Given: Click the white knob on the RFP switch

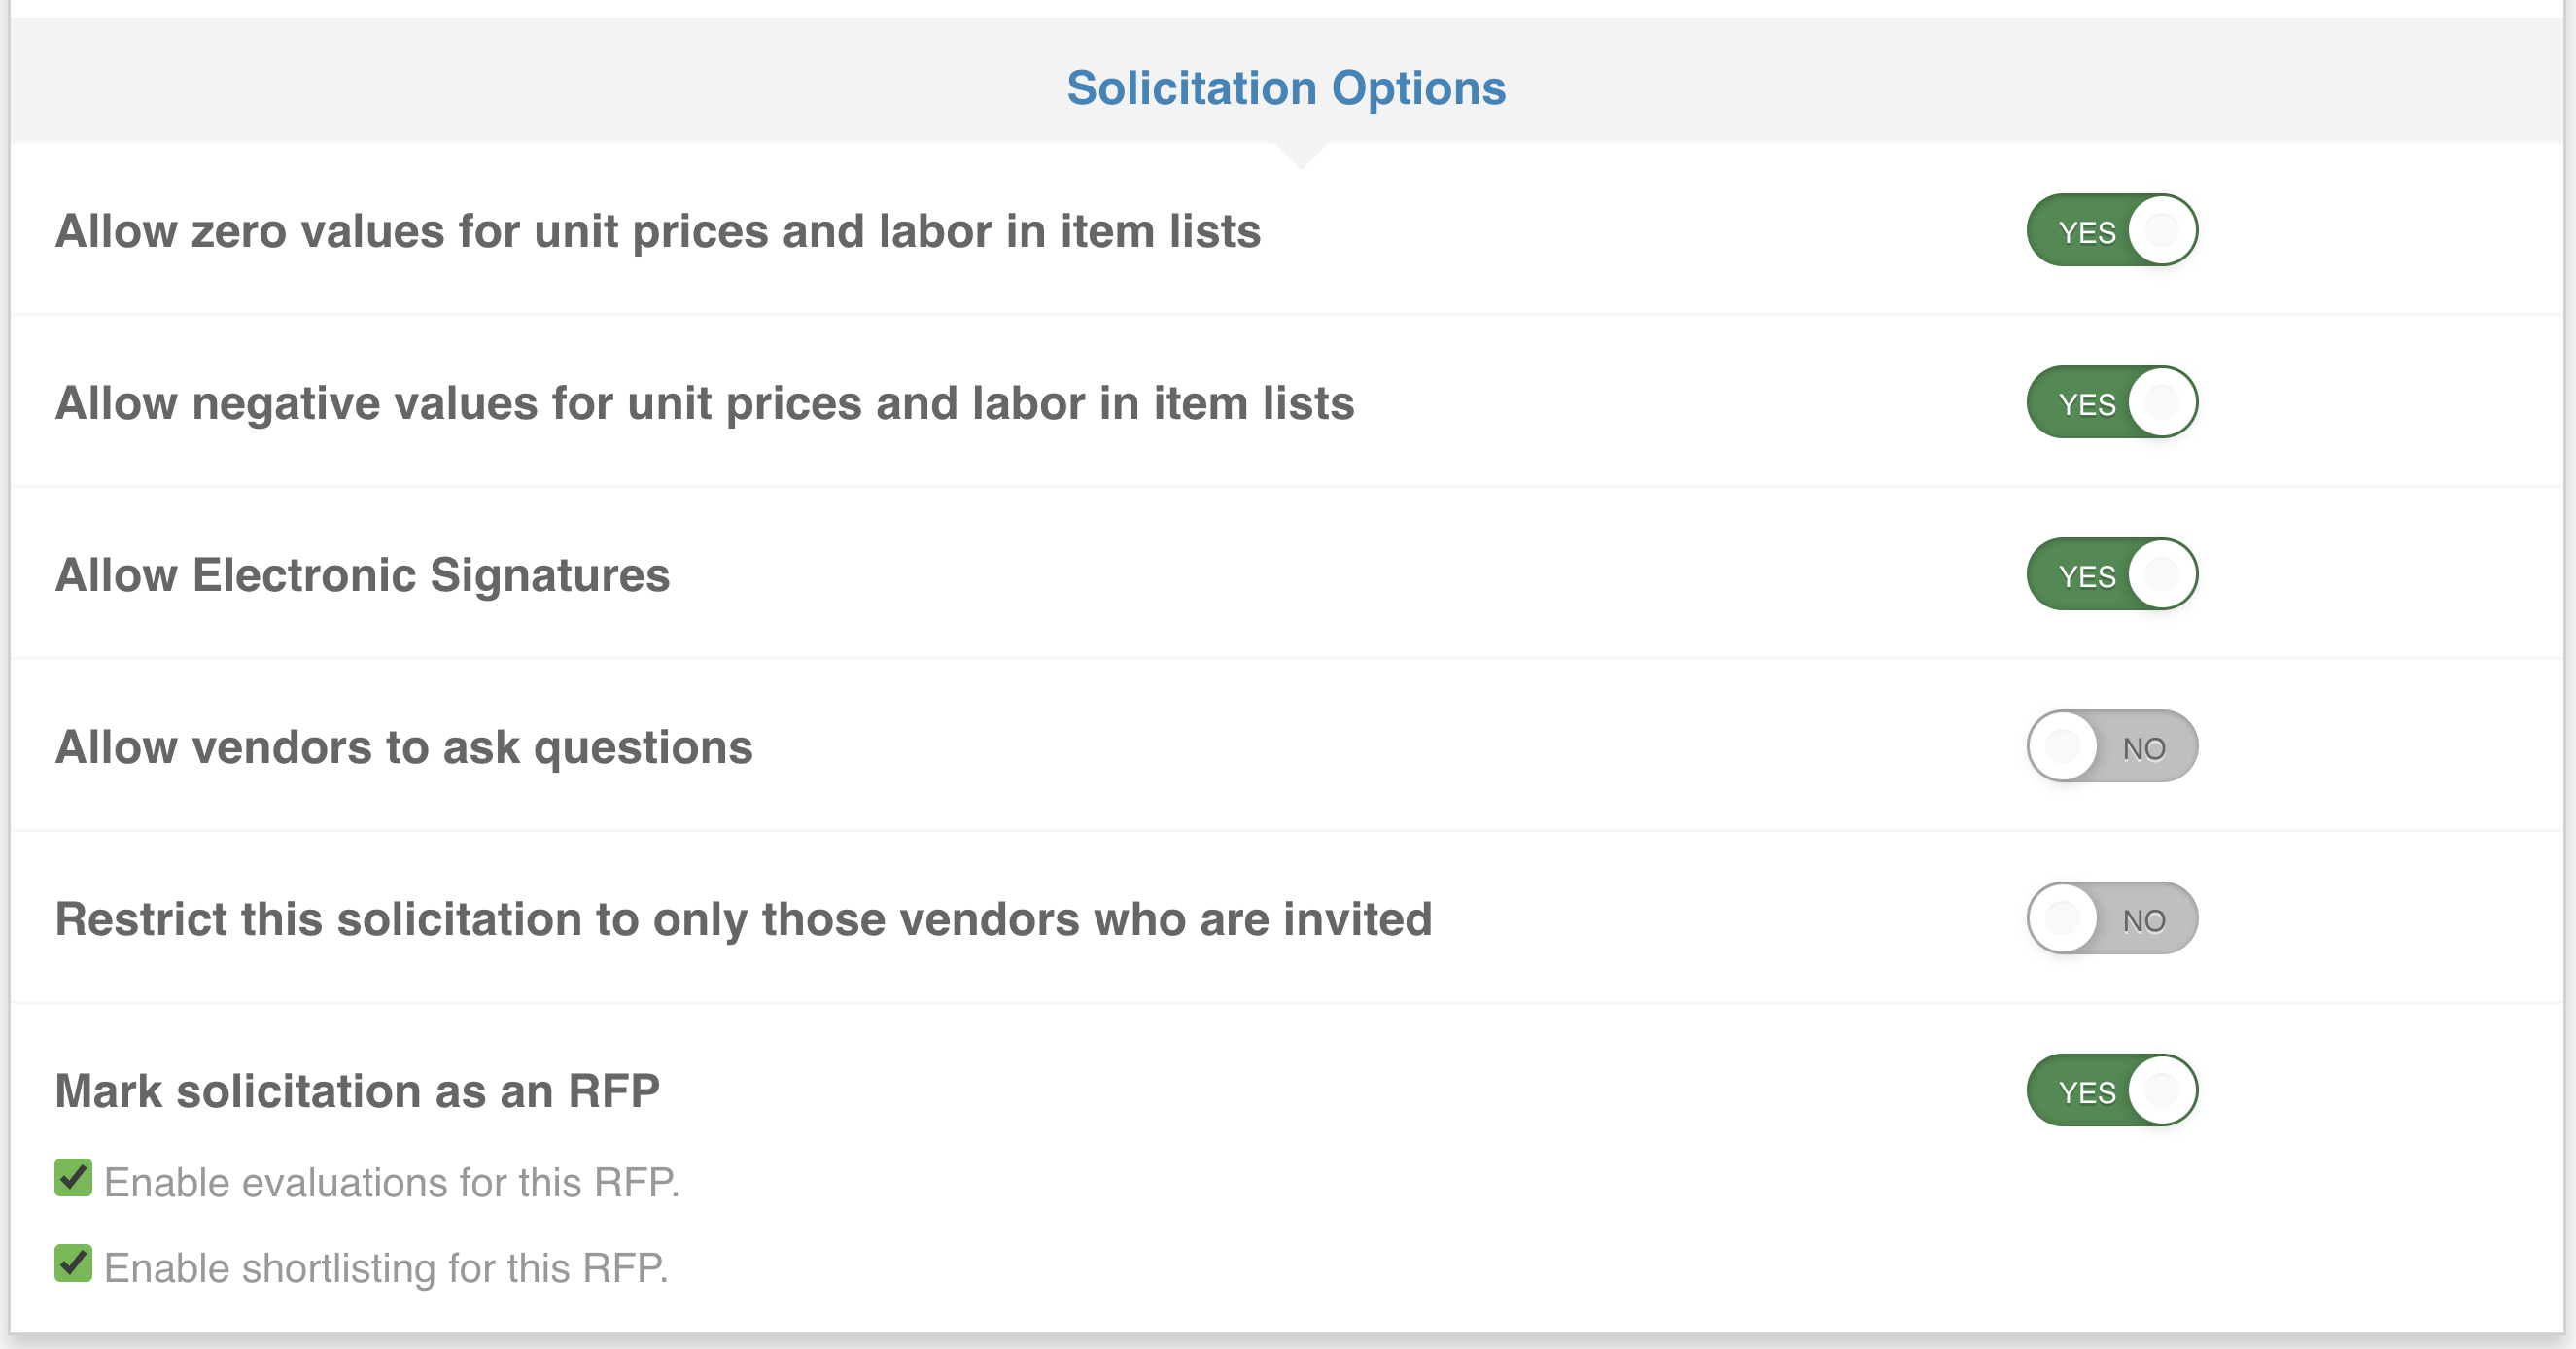Looking at the screenshot, I should [x=2162, y=1090].
